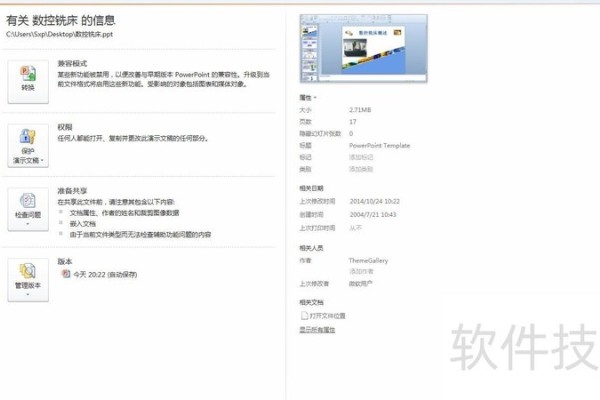Click the last modified date 2014/10/24 10:22
Screen dimensions: 600x400
click(x=375, y=201)
